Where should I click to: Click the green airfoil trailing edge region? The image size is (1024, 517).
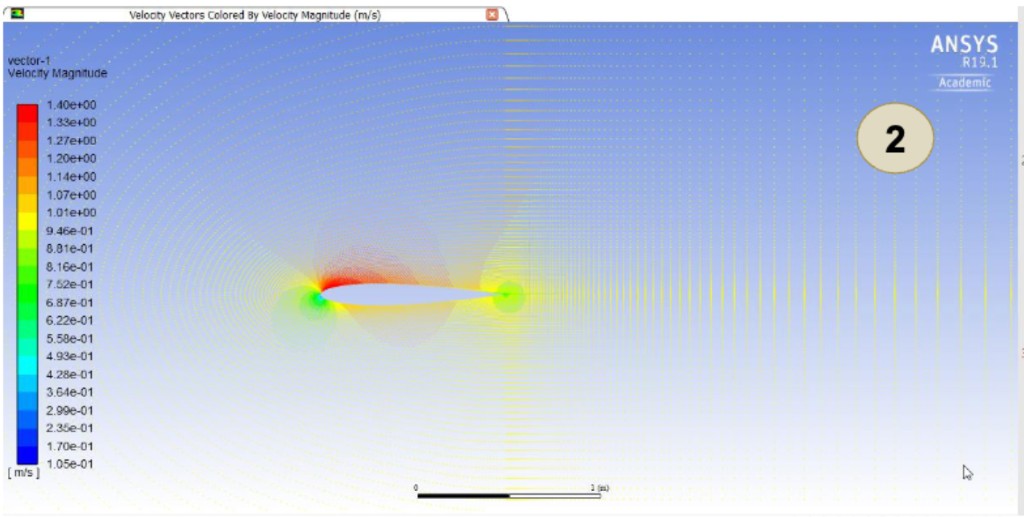pos(509,294)
